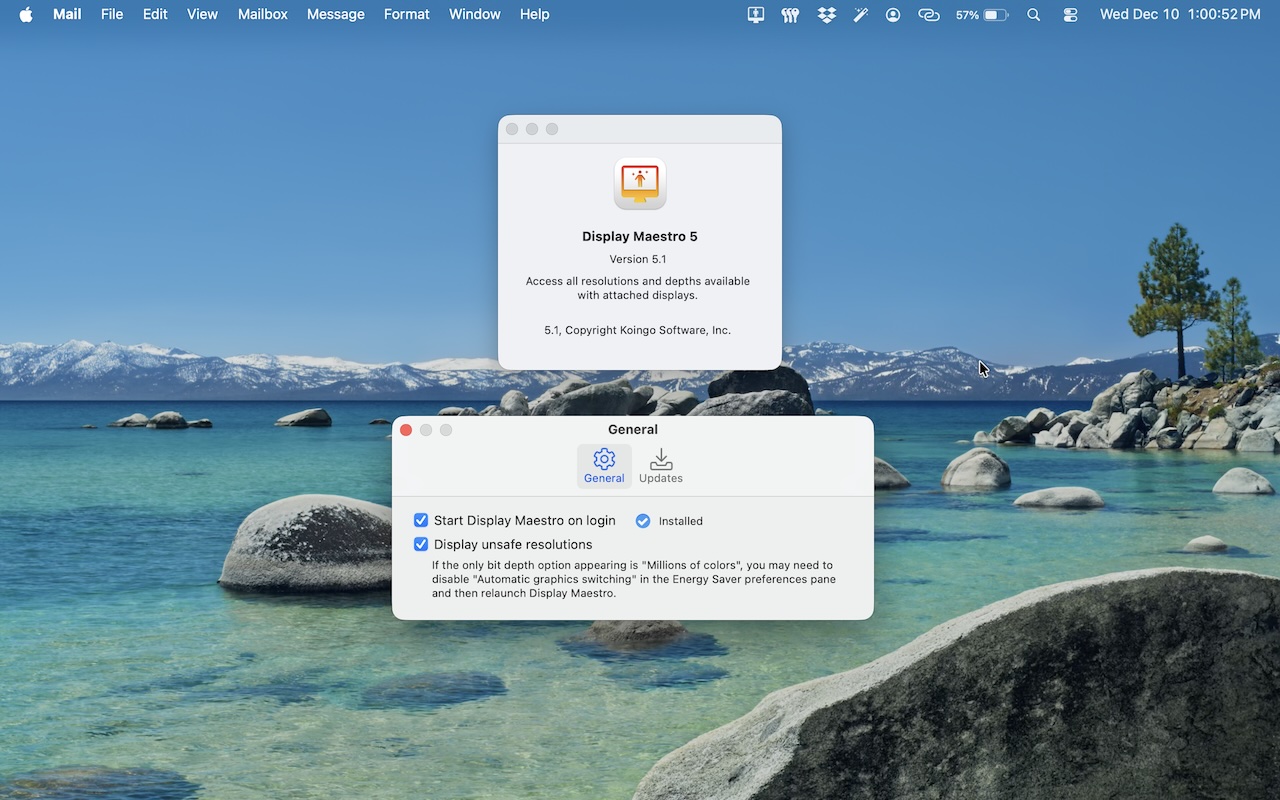Click the magic wand menu bar icon

click(x=860, y=15)
